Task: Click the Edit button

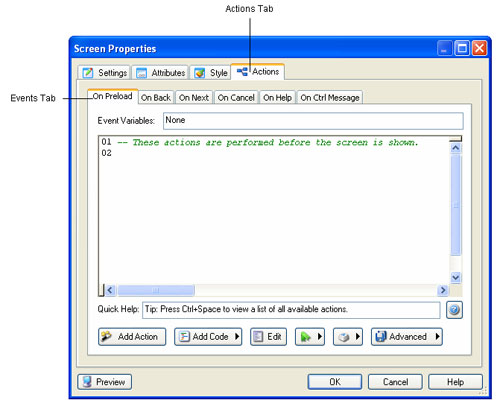Action: 268,337
